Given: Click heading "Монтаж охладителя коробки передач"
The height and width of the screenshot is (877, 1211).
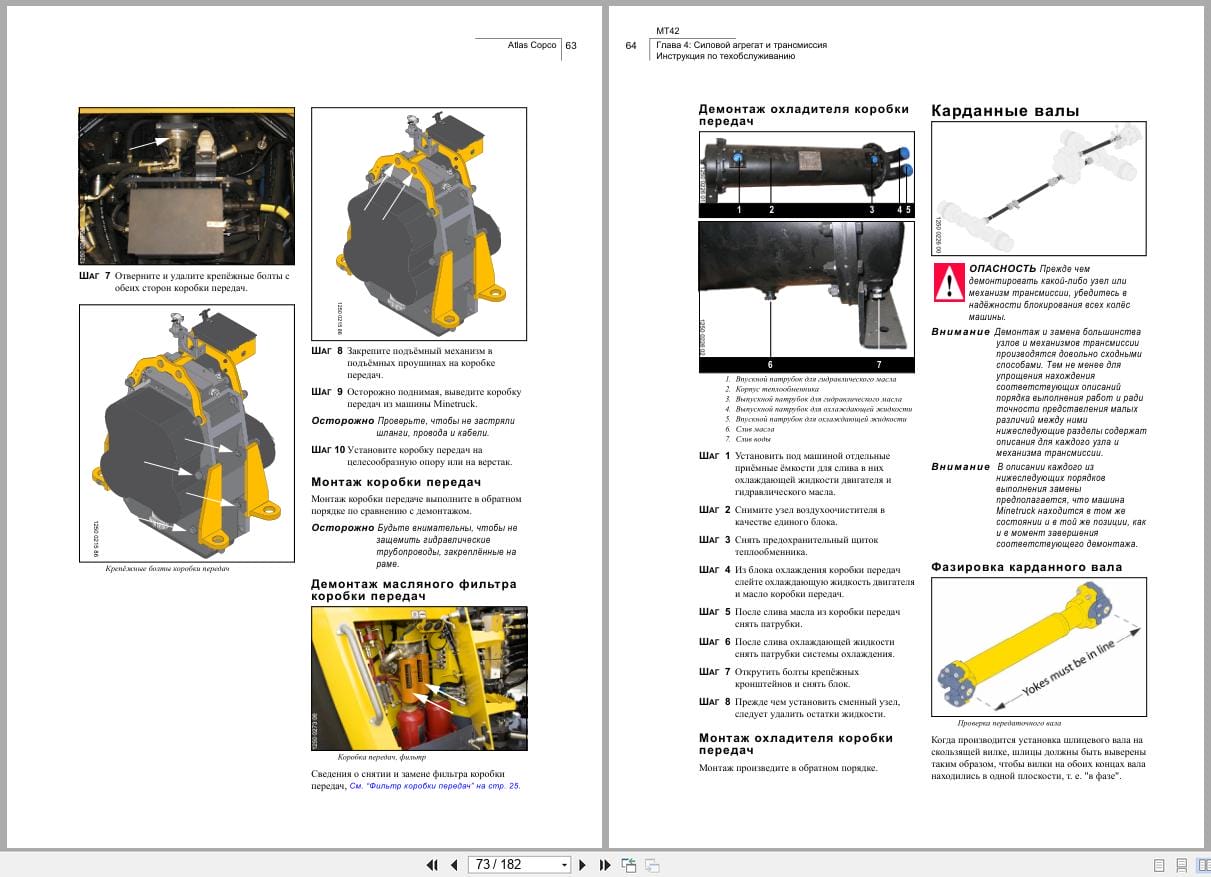Looking at the screenshot, I should [x=795, y=744].
